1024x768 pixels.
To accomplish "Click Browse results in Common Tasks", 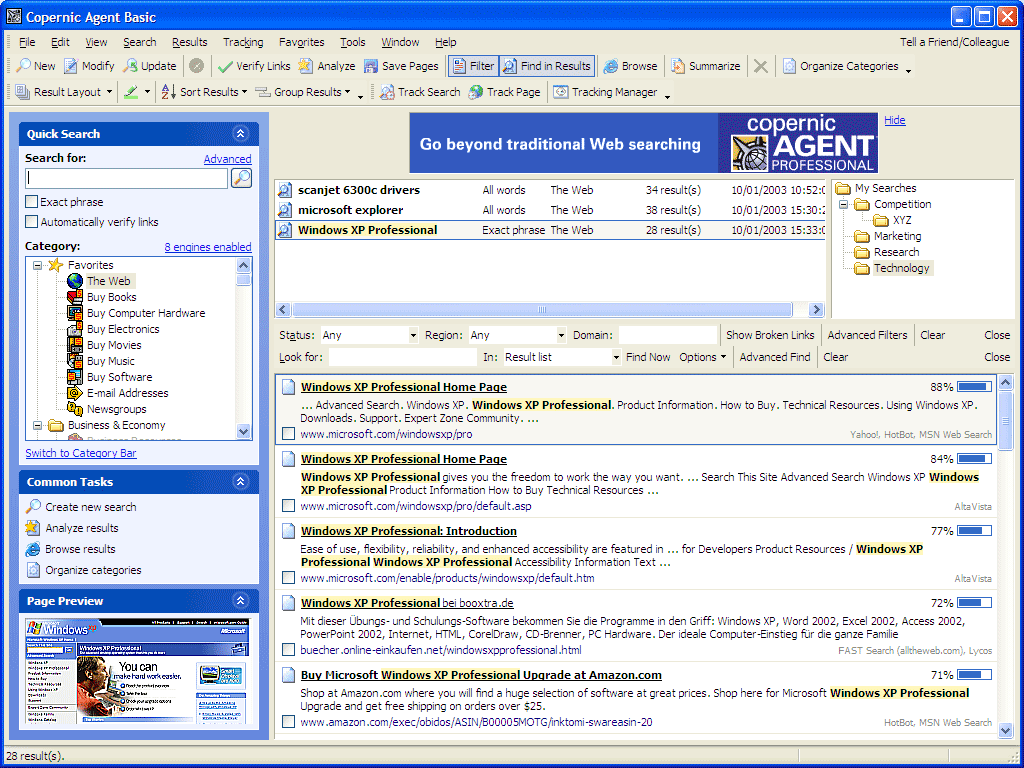I will point(80,549).
